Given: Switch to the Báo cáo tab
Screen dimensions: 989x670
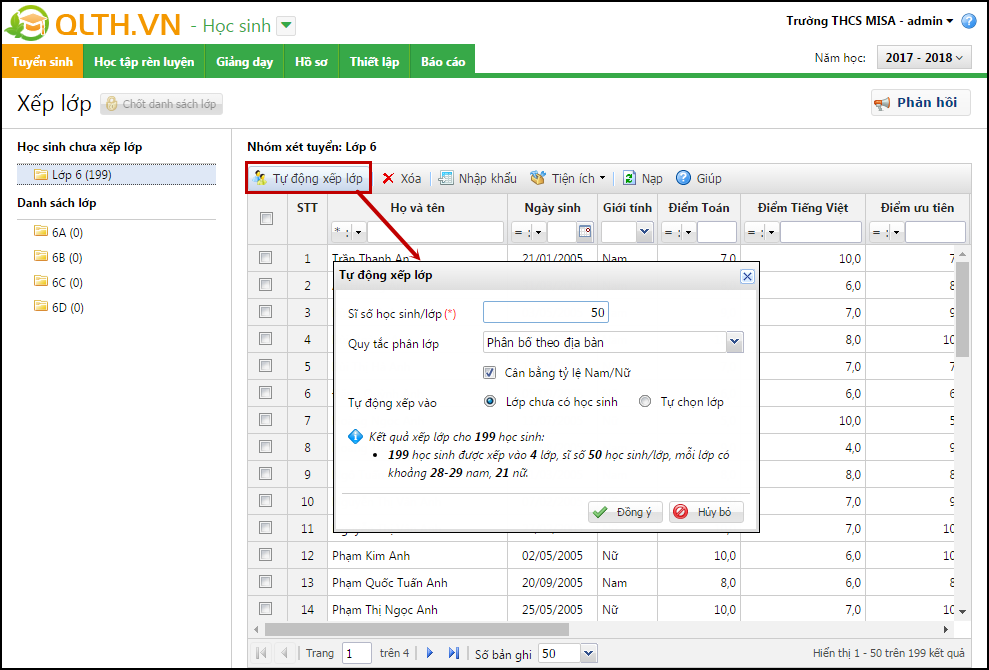Looking at the screenshot, I should pyautogui.click(x=443, y=62).
